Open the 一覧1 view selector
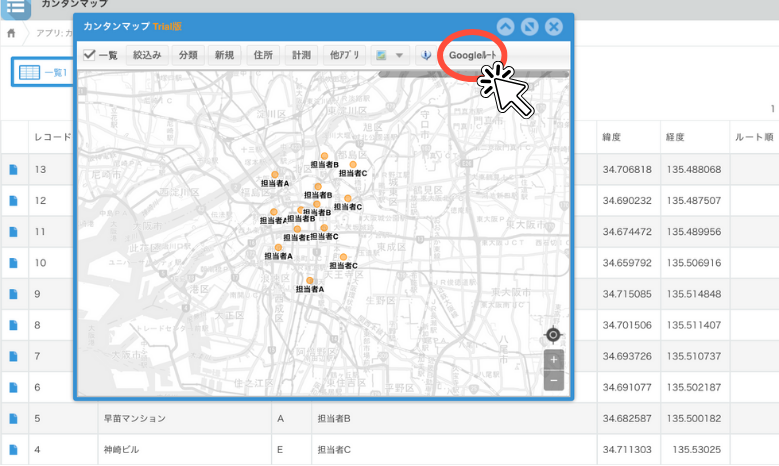Viewport: 779px width, 466px height. 41,72
